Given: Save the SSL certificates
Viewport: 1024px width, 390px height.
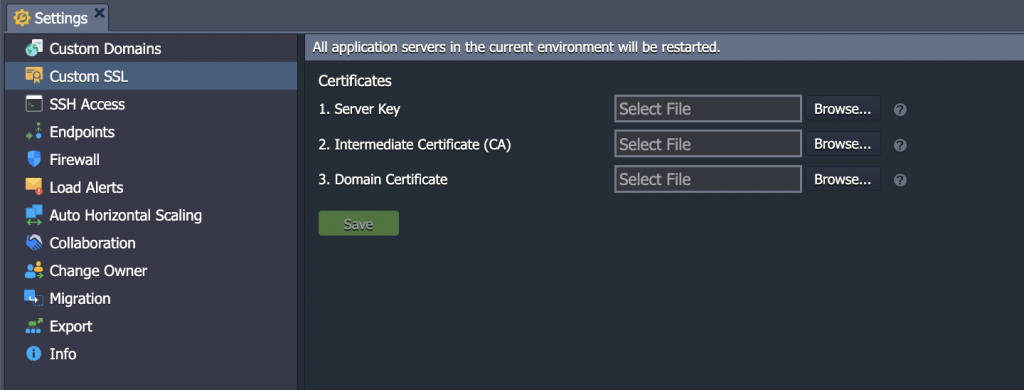Looking at the screenshot, I should (359, 223).
